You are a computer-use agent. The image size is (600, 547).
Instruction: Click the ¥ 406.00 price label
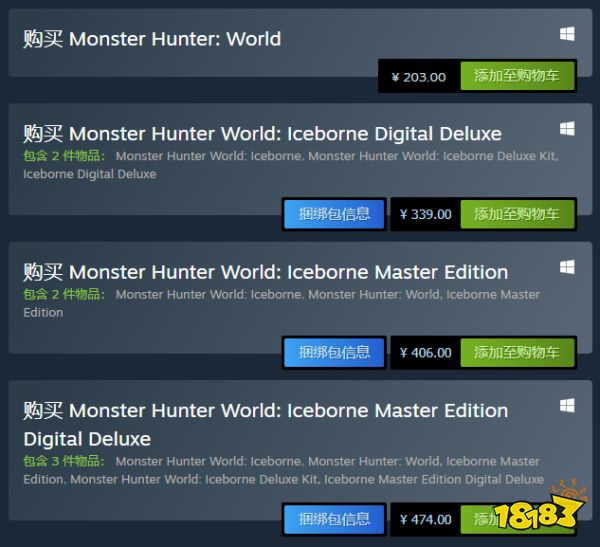426,353
